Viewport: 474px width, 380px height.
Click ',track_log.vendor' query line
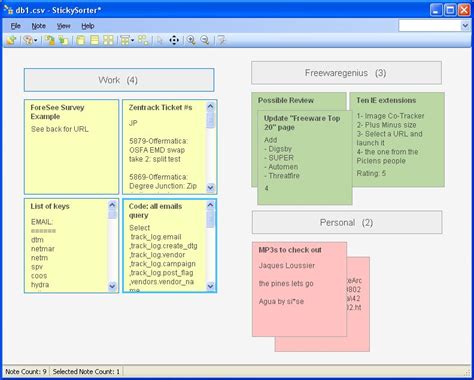point(157,255)
